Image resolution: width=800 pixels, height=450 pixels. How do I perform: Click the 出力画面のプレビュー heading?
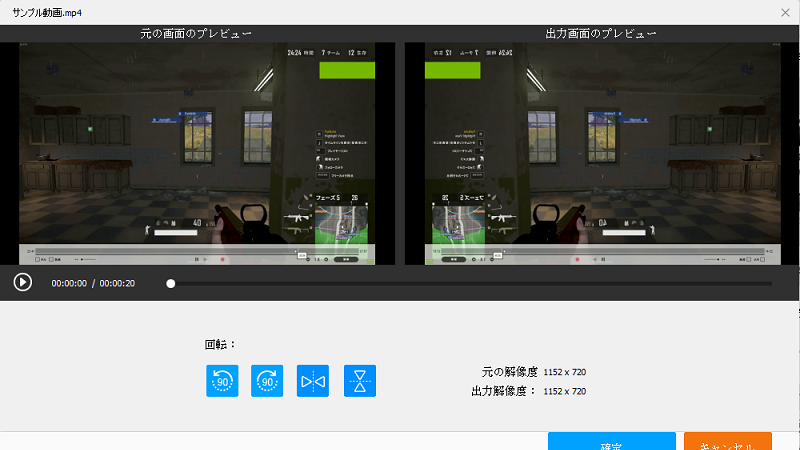601,34
